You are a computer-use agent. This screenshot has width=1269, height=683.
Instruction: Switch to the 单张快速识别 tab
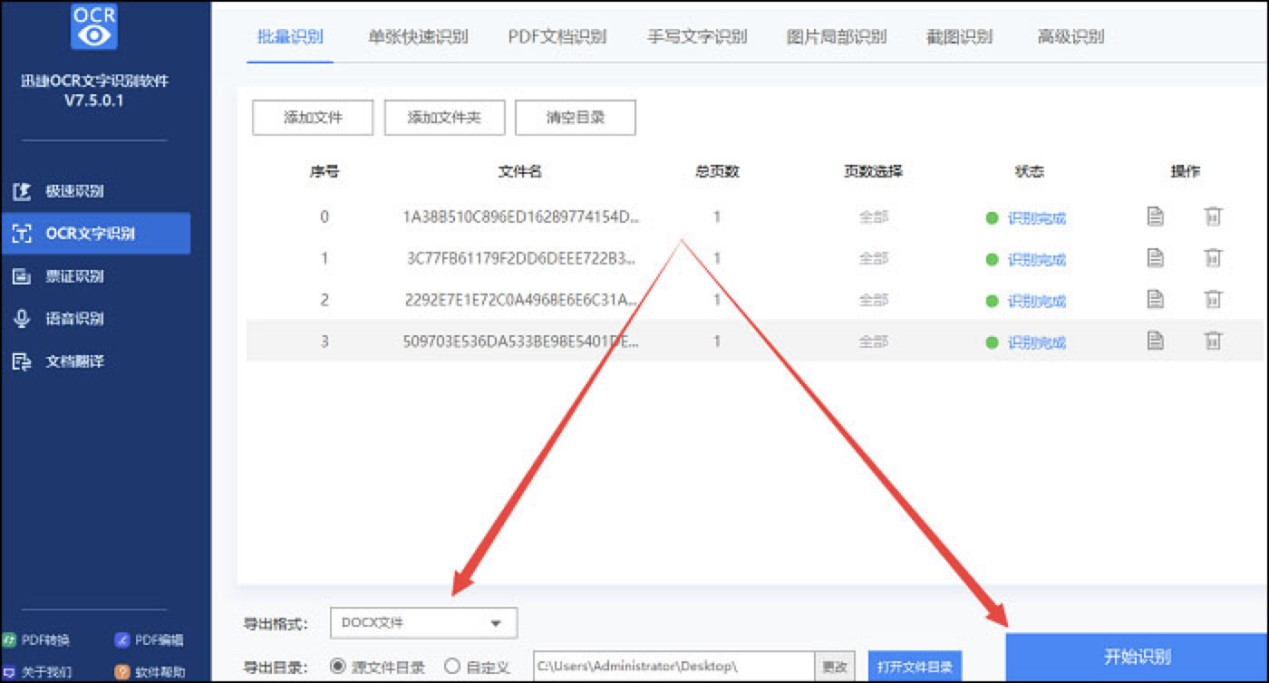point(418,37)
